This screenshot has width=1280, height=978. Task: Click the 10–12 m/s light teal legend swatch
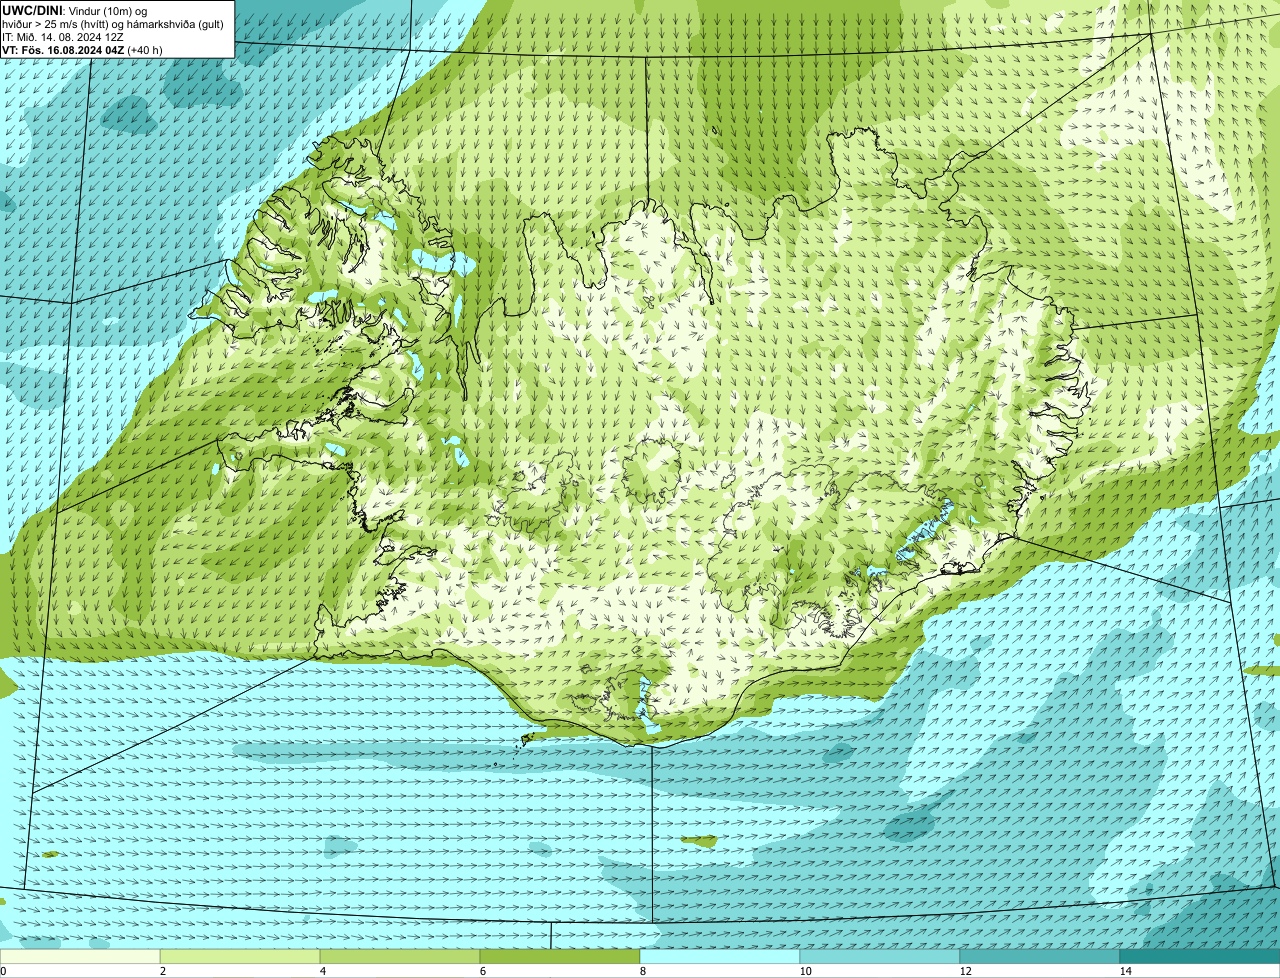click(x=880, y=956)
